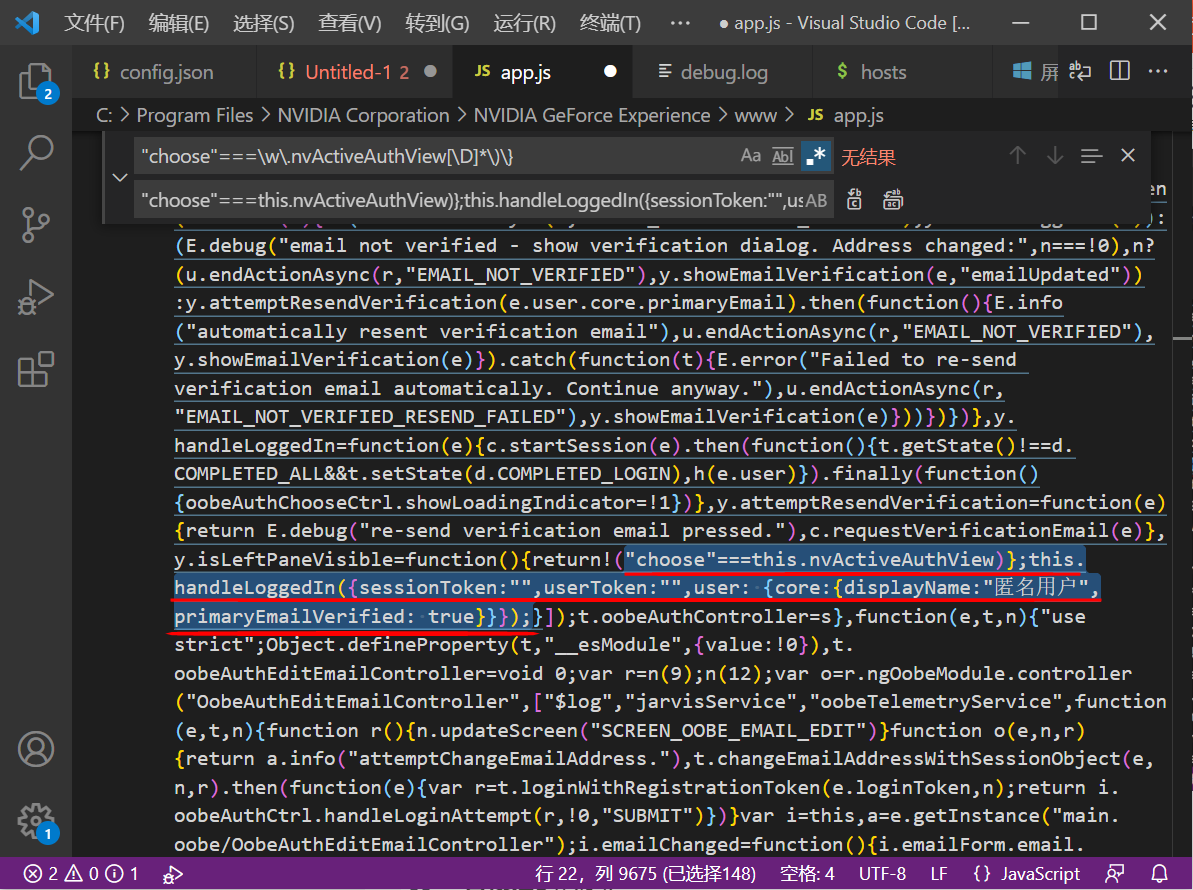Image resolution: width=1193 pixels, height=890 pixels.
Task: Open the Explorer view in activity bar
Action: click(x=36, y=82)
